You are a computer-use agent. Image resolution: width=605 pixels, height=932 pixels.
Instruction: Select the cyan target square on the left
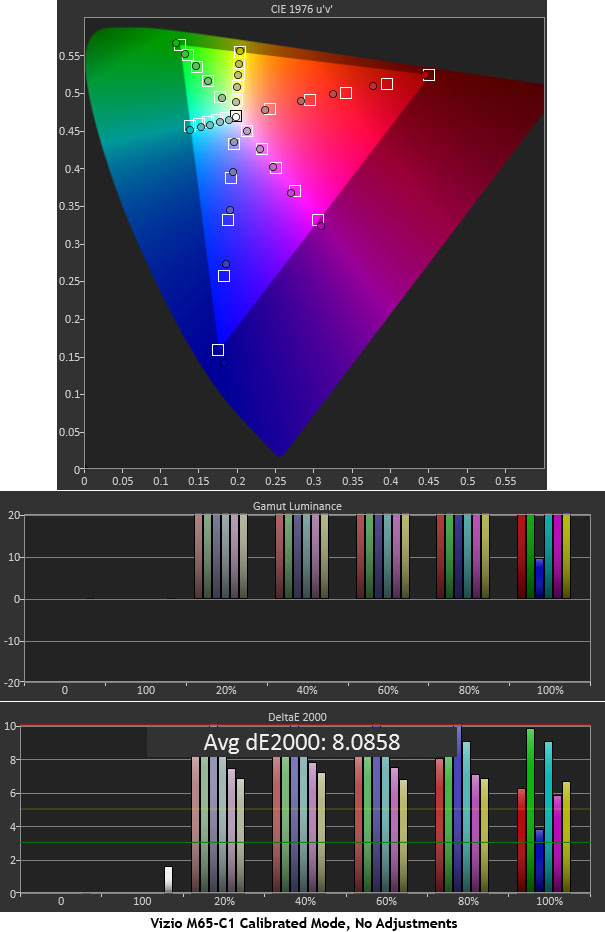coord(190,126)
